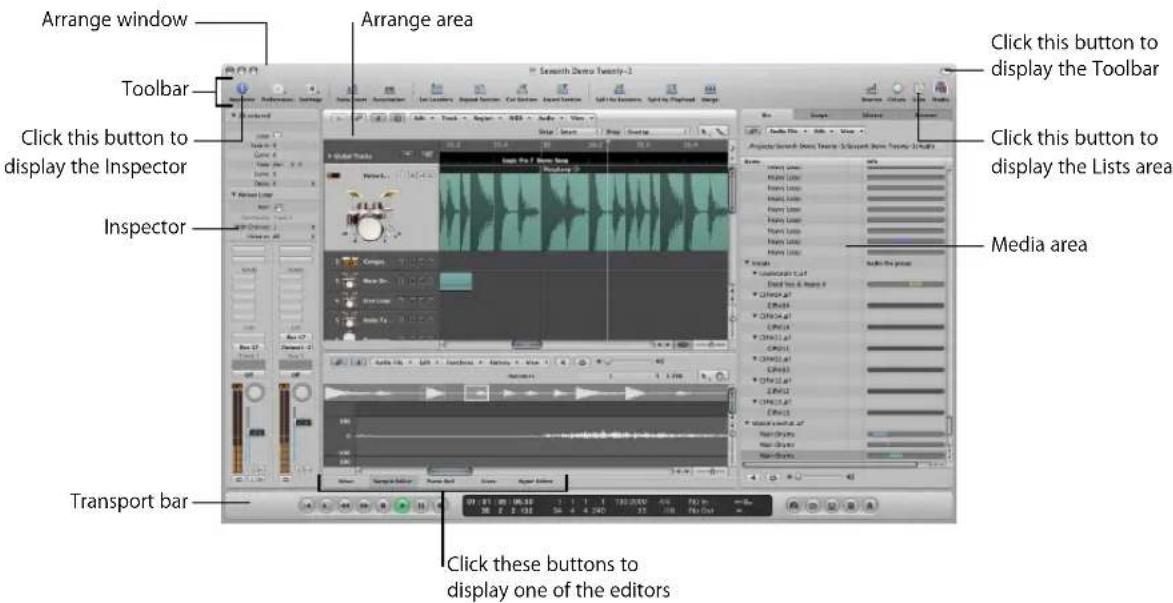The width and height of the screenshot is (1173, 603).
Task: Toggle the Icon checkbox in the track parameters
Action: [x=279, y=206]
